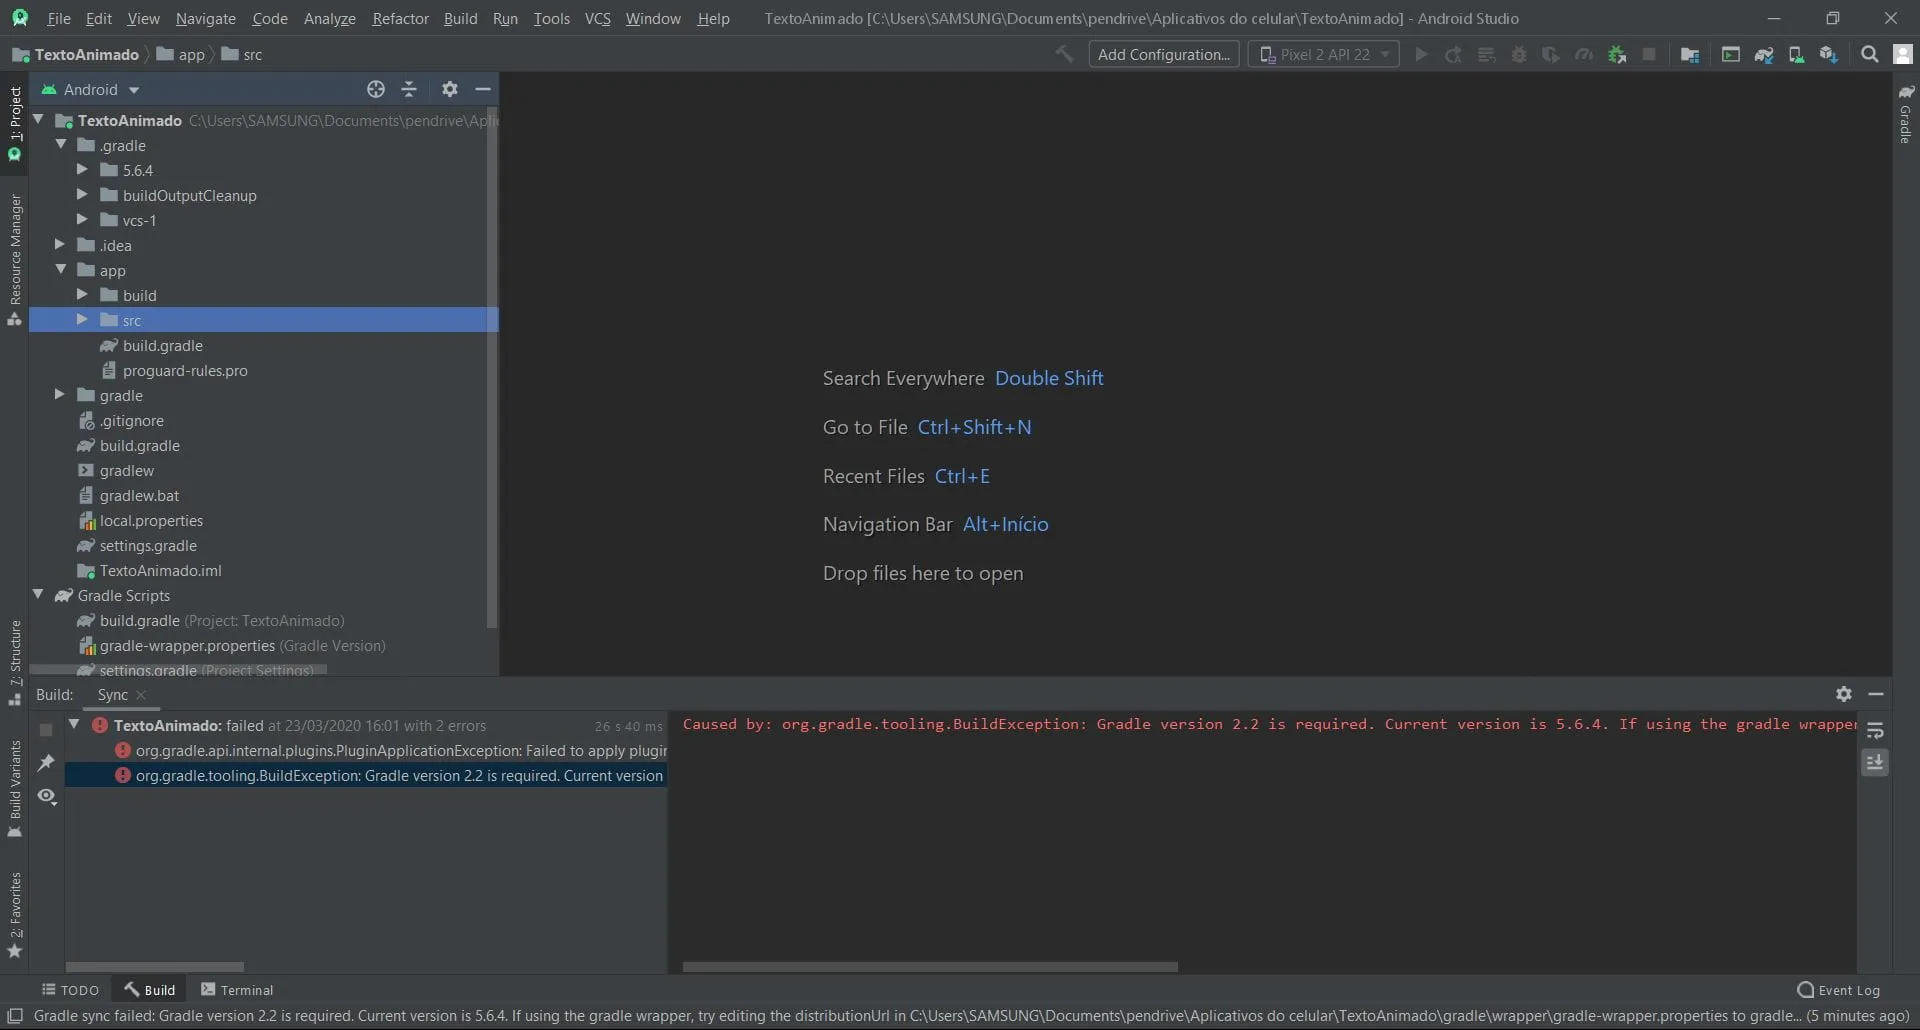Click the build output horizontal scrollbar
The width and height of the screenshot is (1920, 1030).
930,967
